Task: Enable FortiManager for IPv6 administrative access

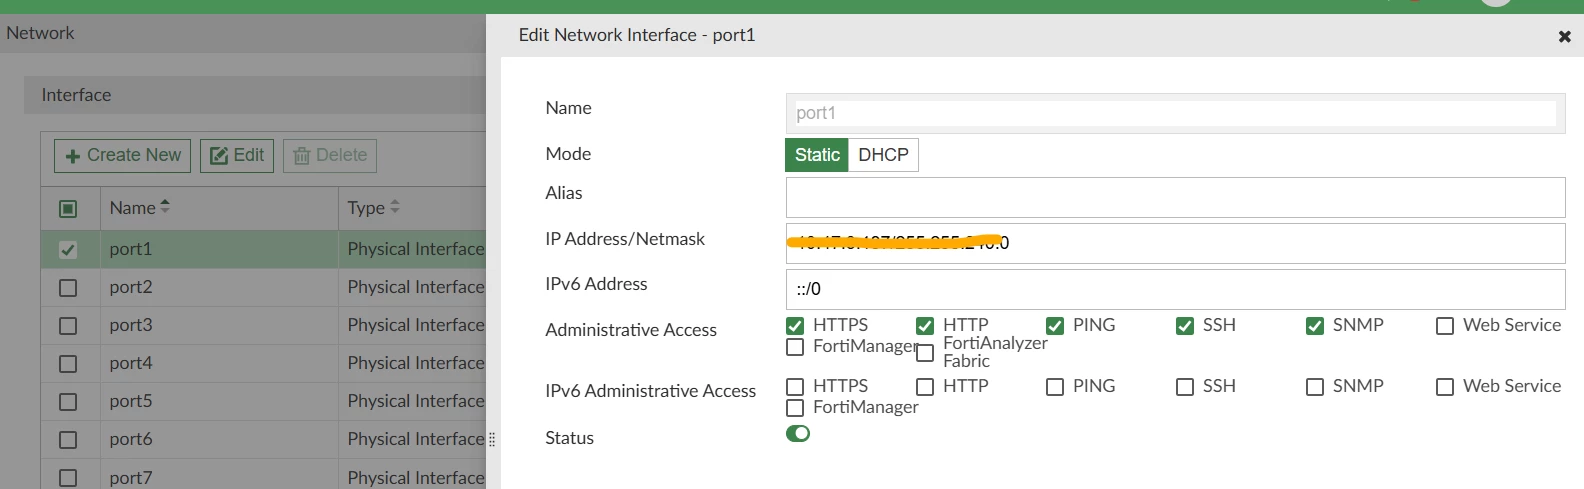Action: click(x=795, y=408)
